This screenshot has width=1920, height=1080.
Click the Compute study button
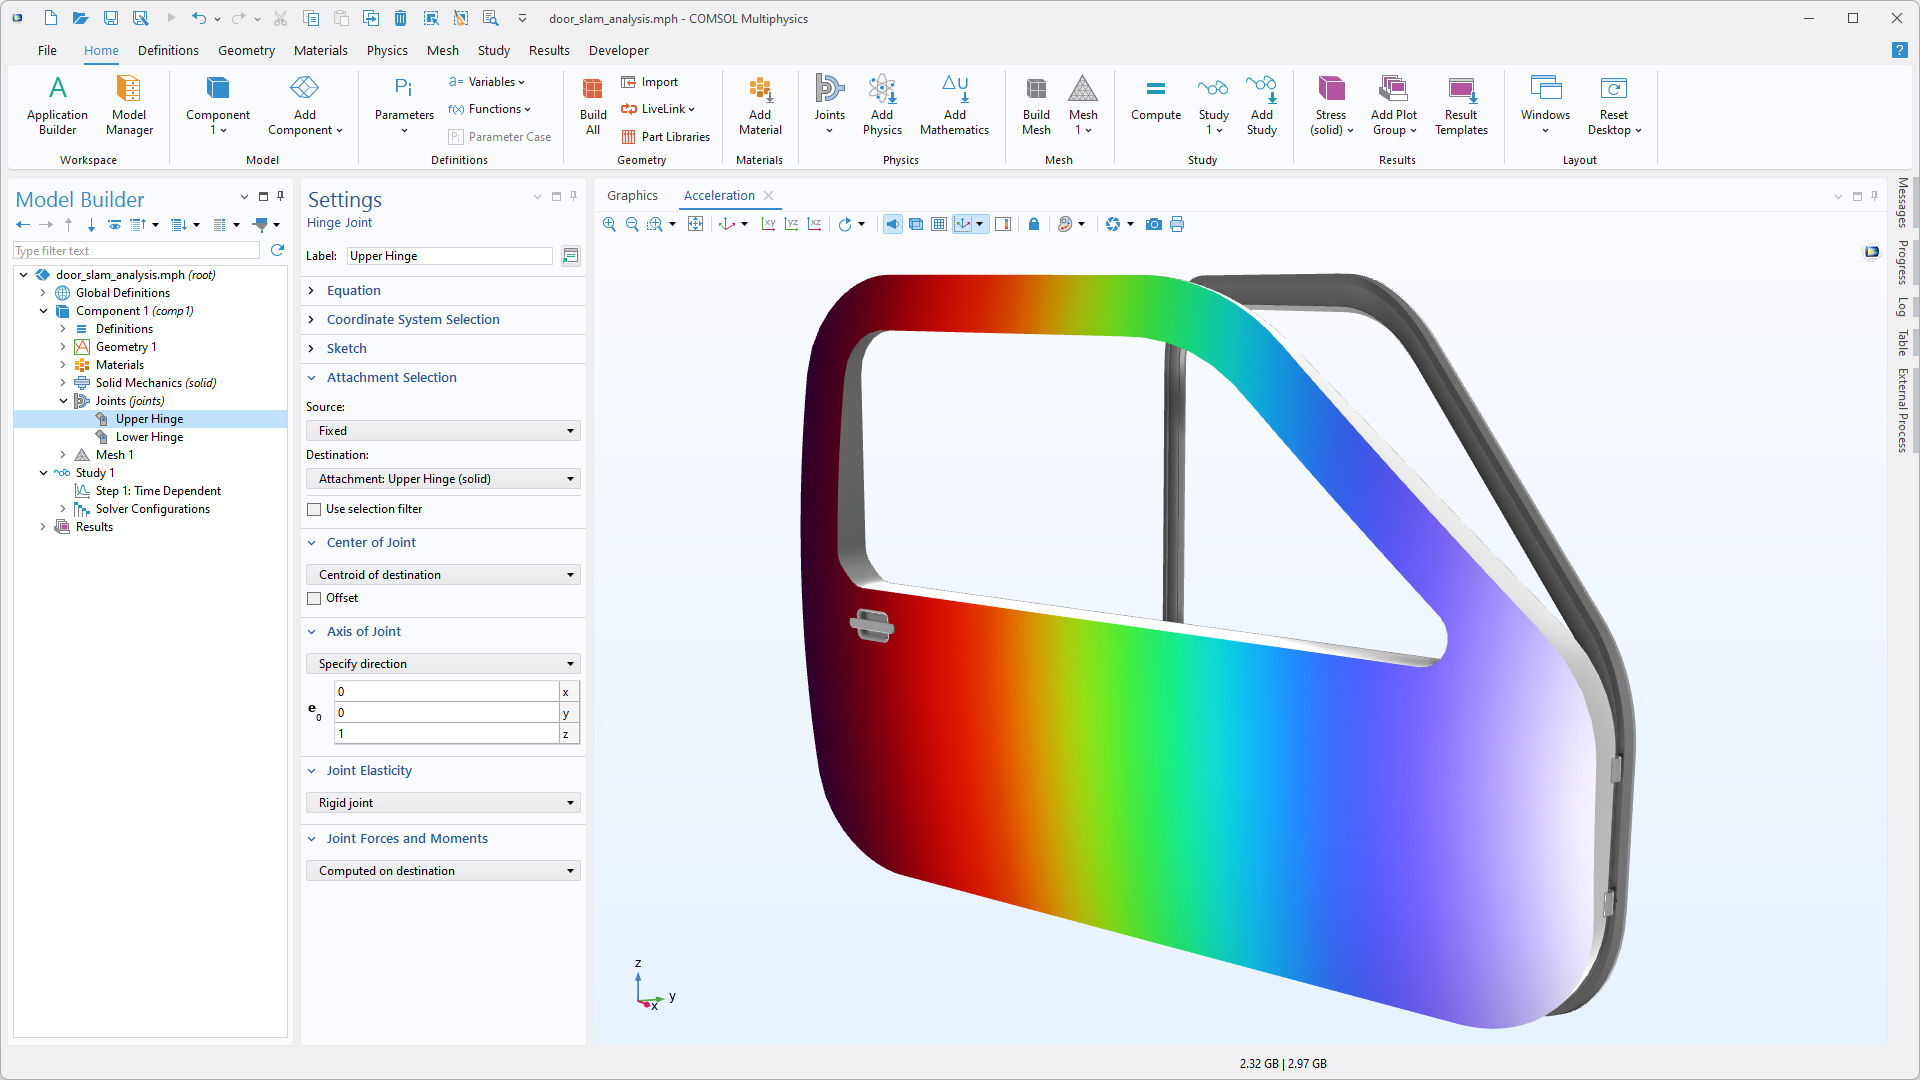[x=1156, y=100]
